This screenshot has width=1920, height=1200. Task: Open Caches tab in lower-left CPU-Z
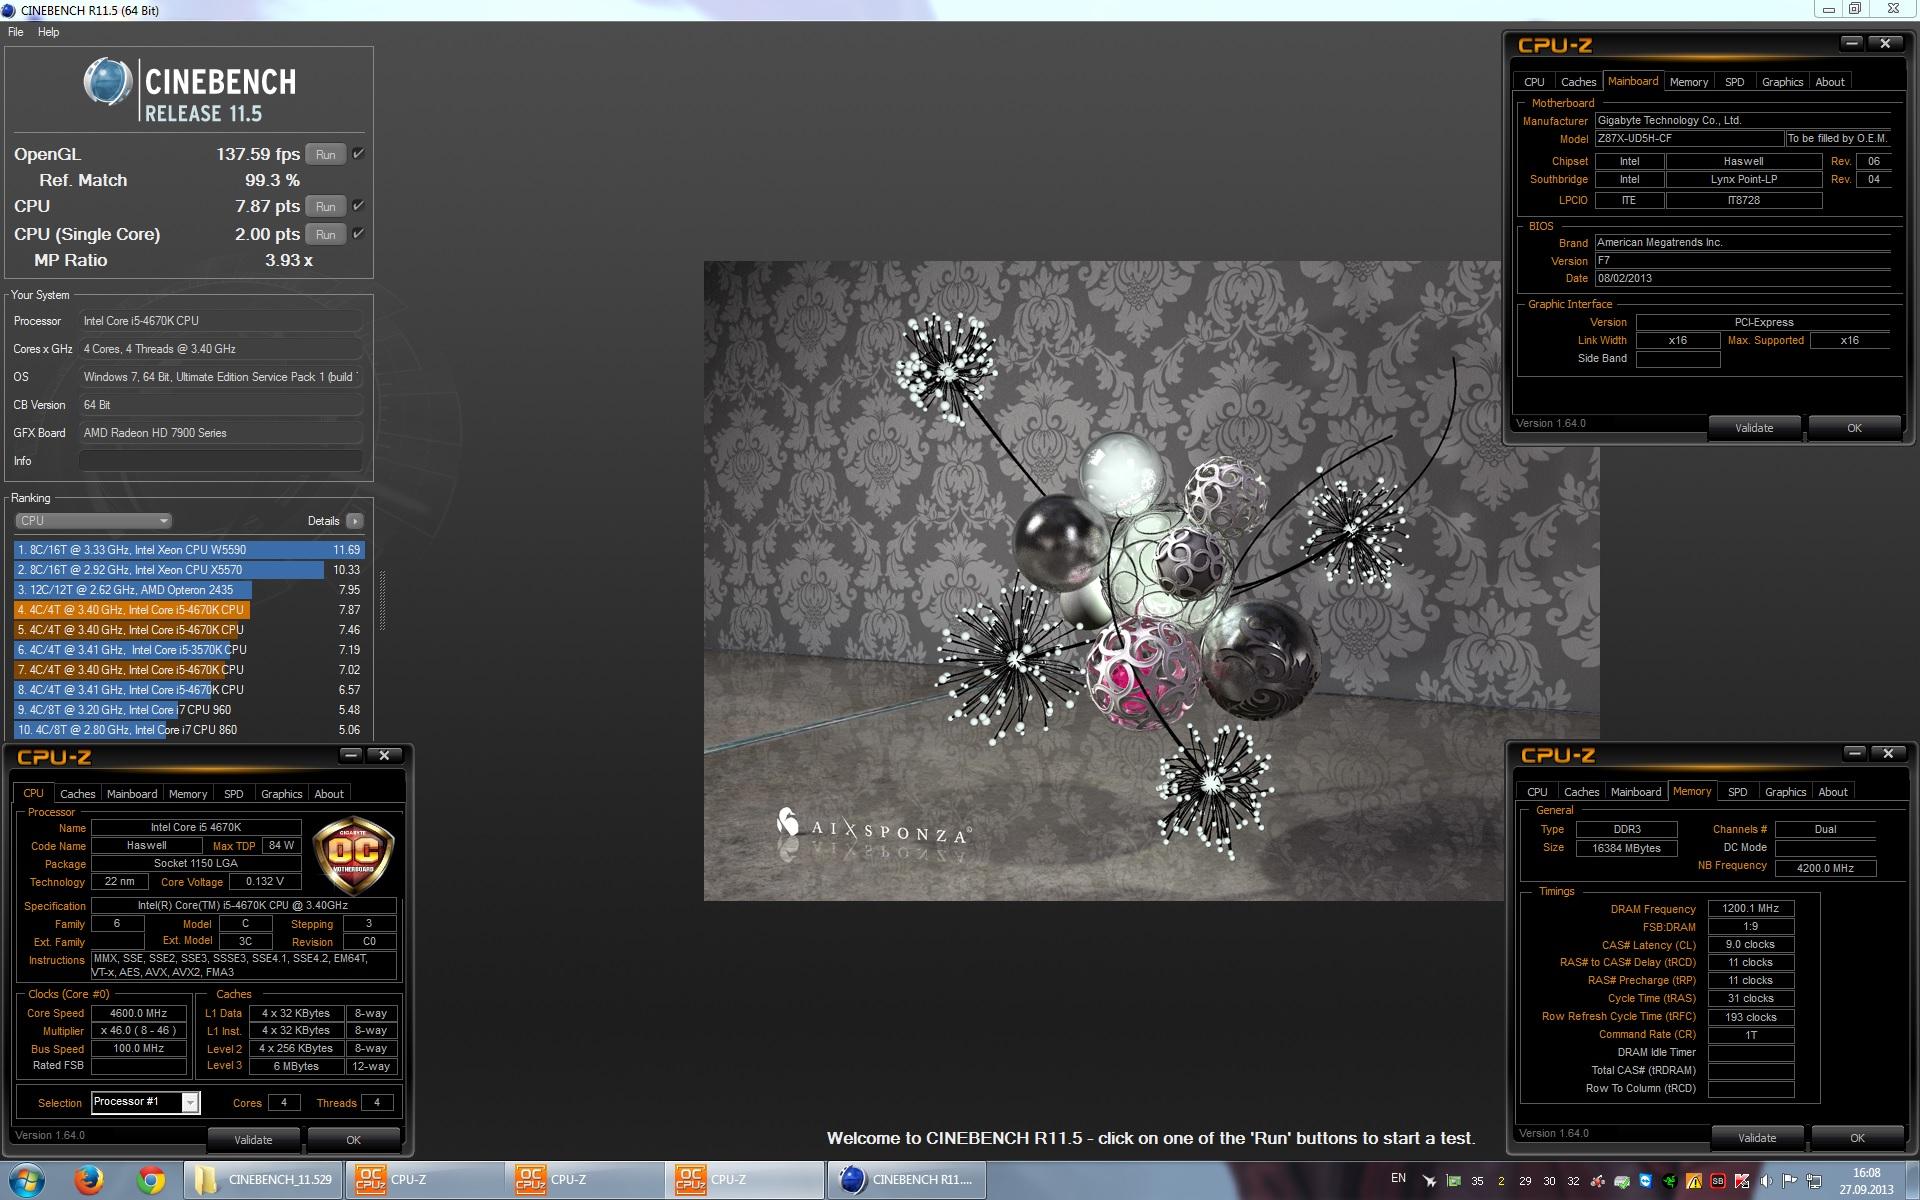pyautogui.click(x=77, y=794)
